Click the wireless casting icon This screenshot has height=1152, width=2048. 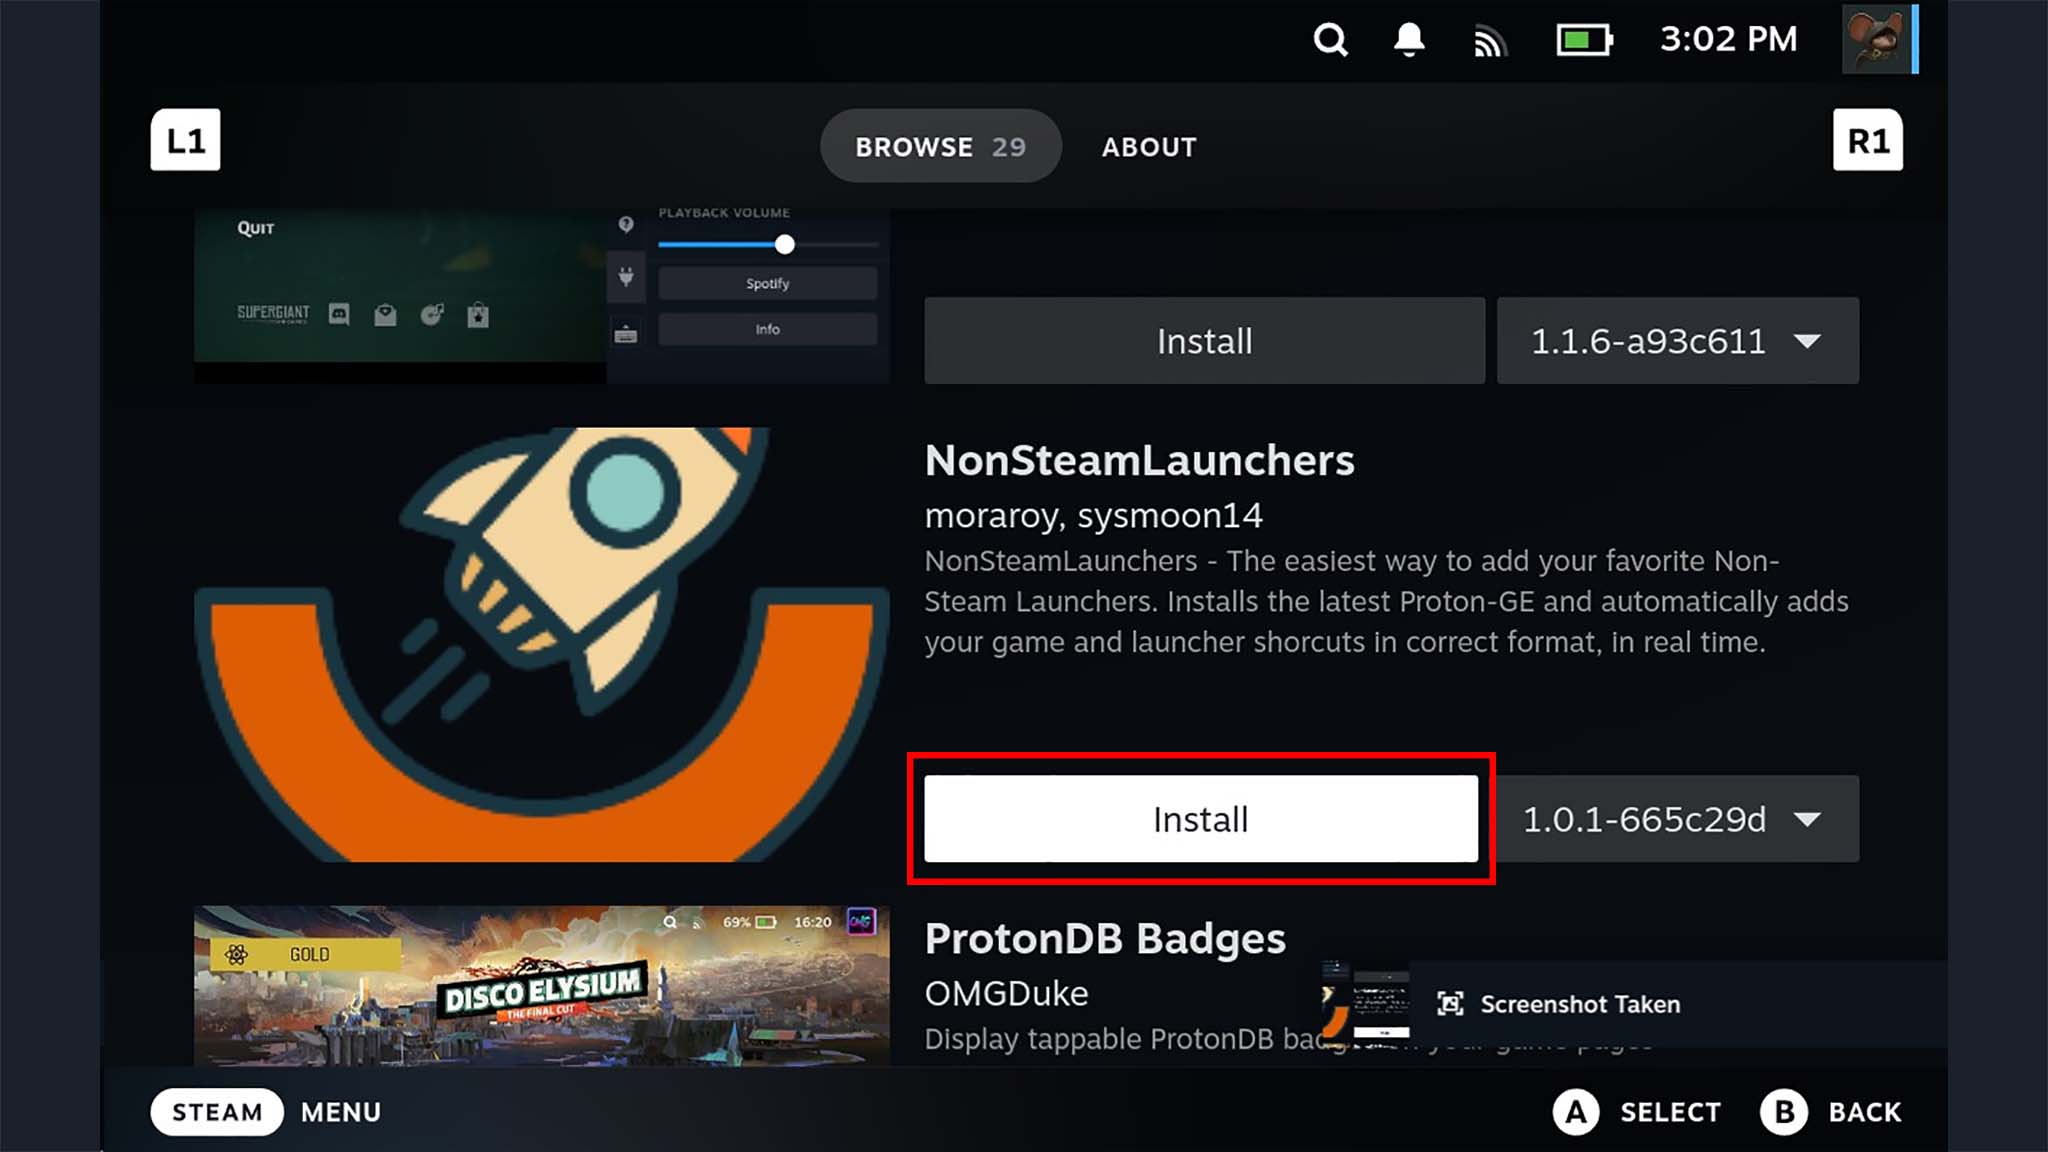coord(1489,40)
